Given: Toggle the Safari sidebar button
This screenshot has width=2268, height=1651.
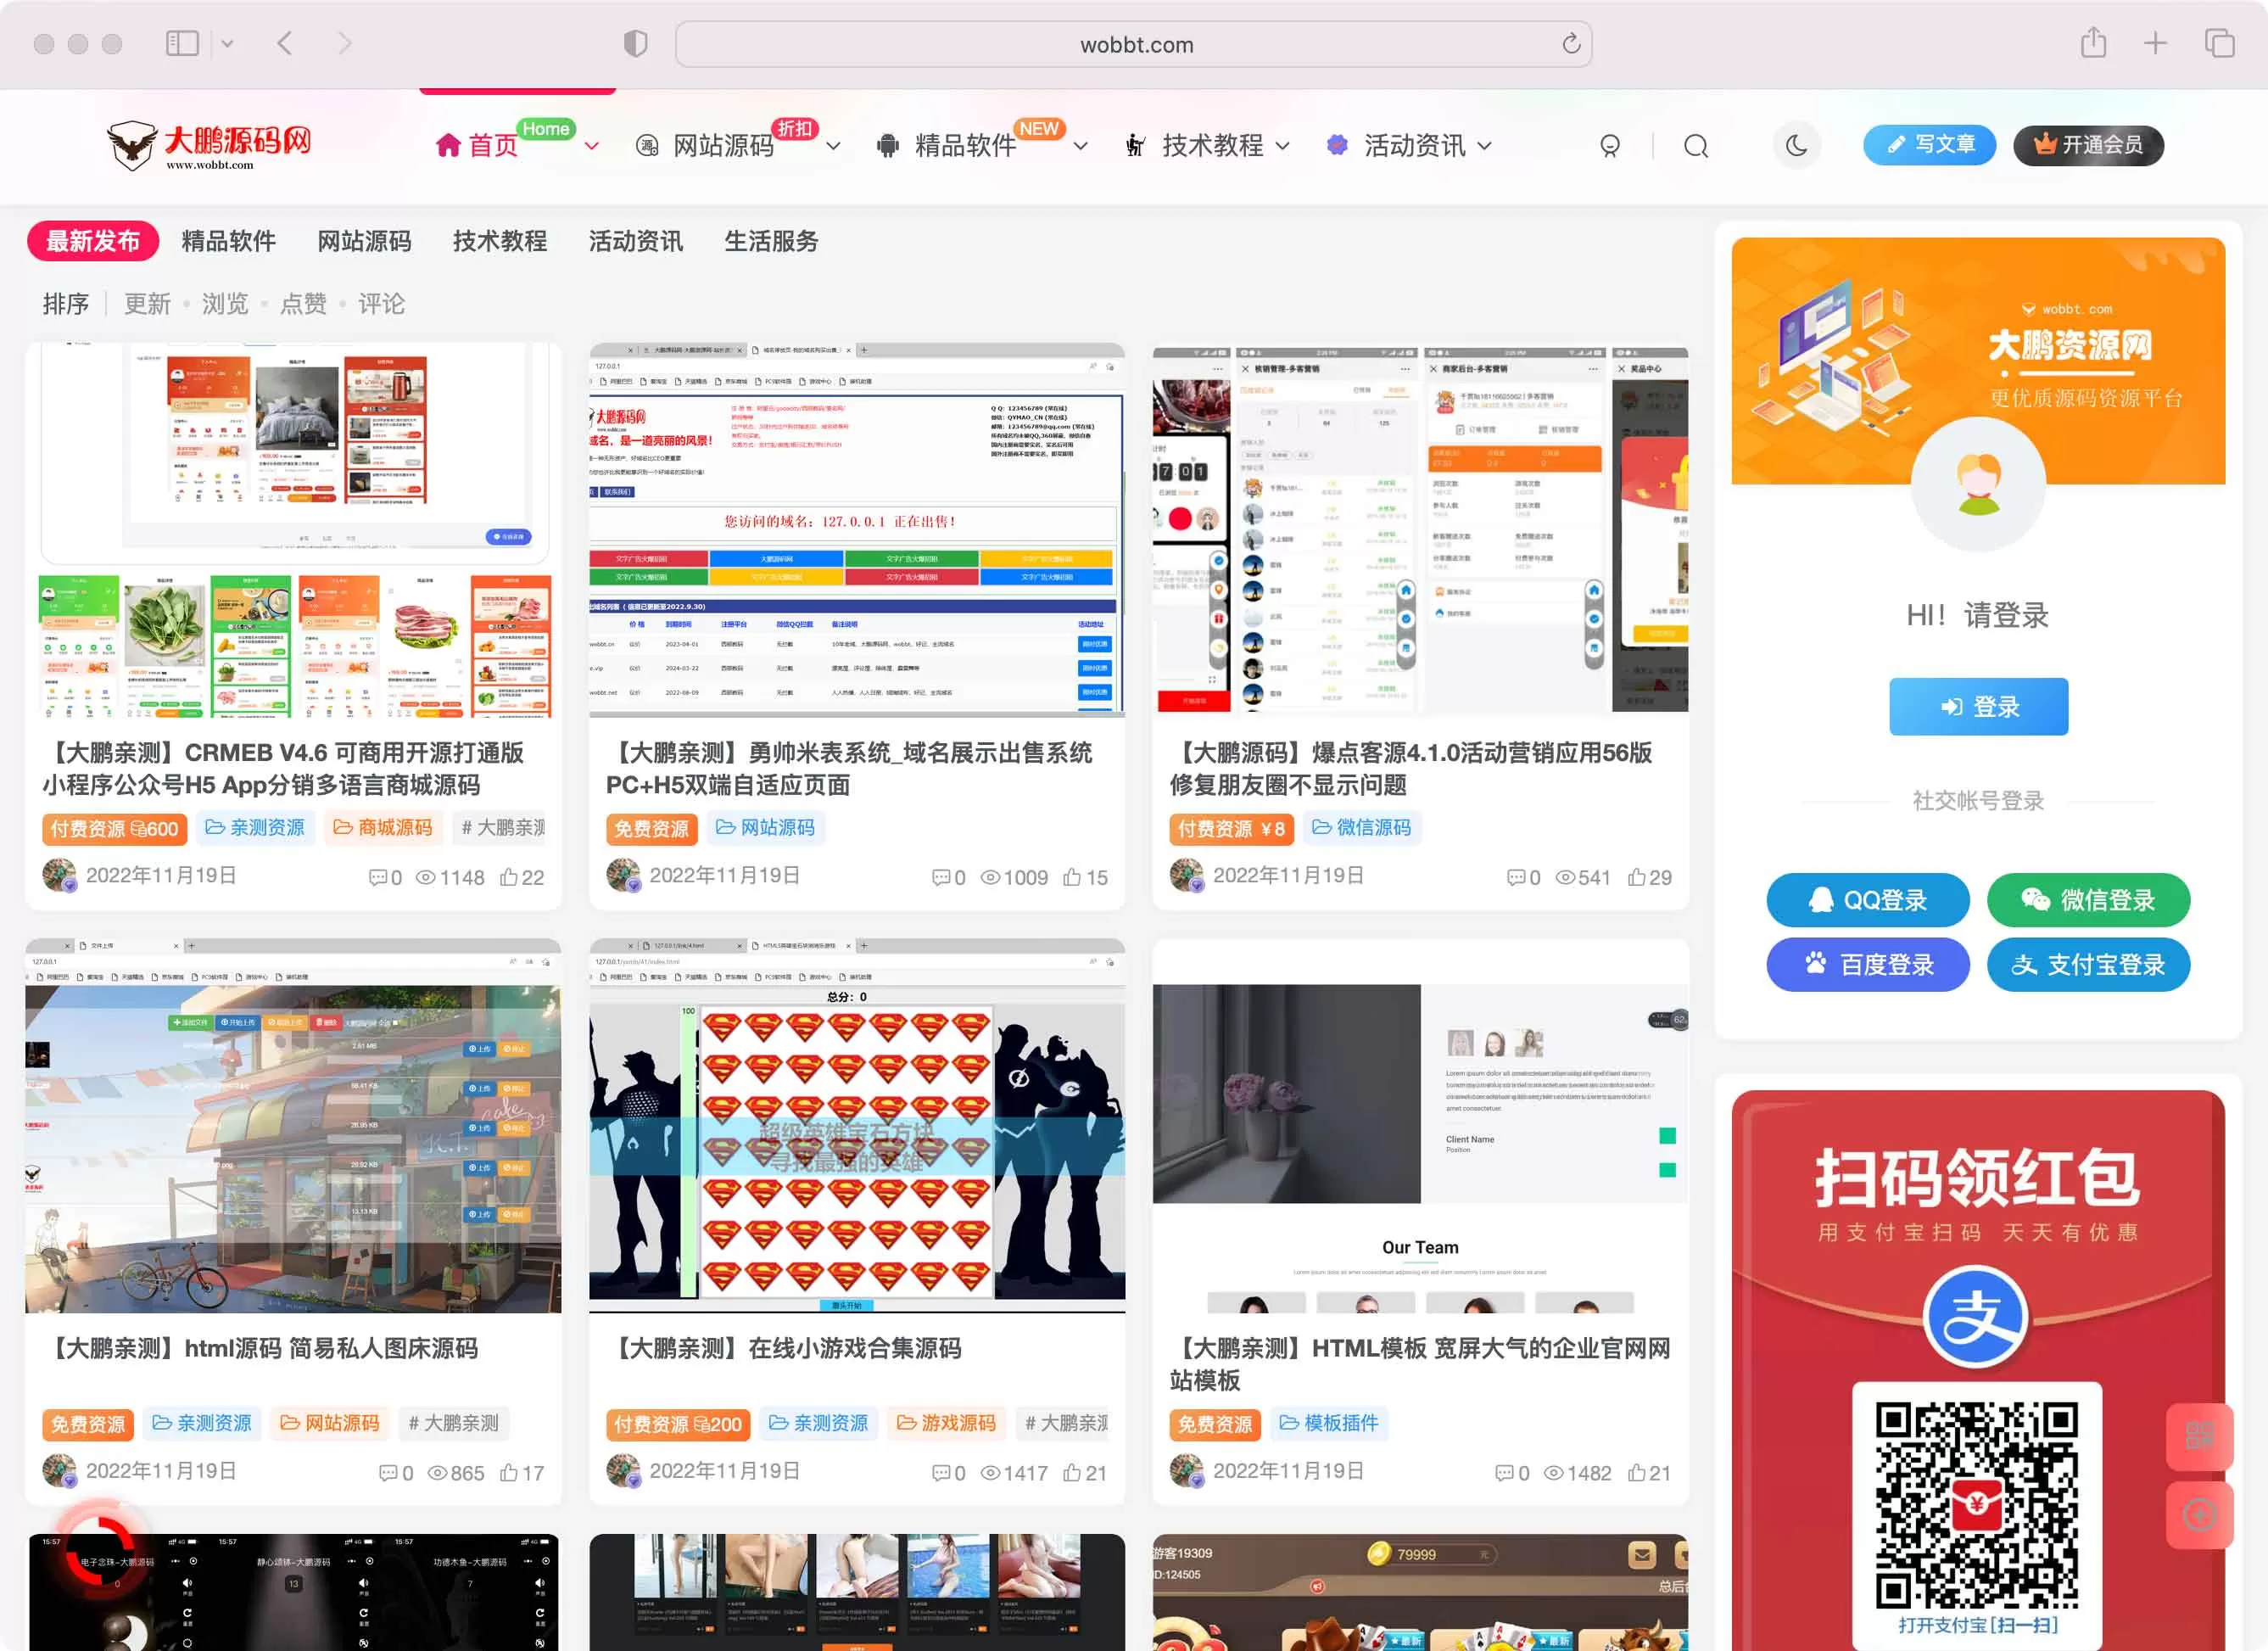Looking at the screenshot, I should tap(182, 43).
